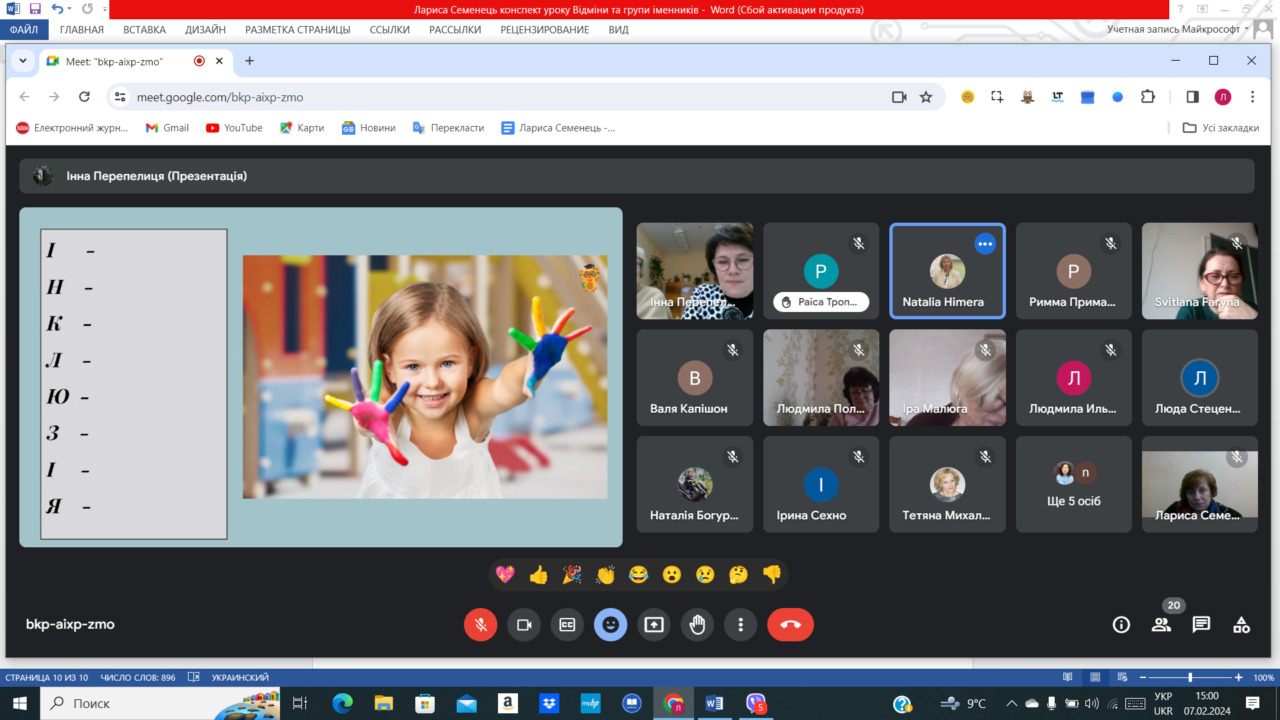Send sparkling heart reaction
This screenshot has height=720, width=1280.
(505, 574)
